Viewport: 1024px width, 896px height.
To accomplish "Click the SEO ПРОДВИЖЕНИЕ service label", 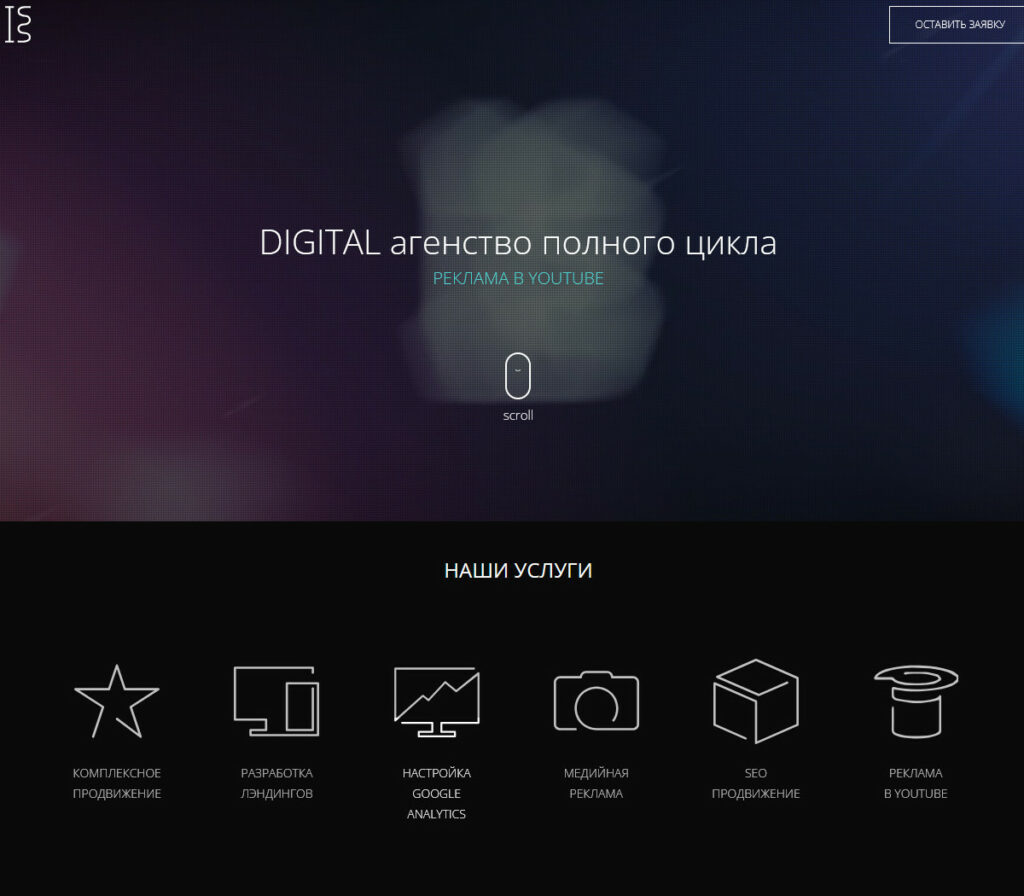I will (x=756, y=783).
